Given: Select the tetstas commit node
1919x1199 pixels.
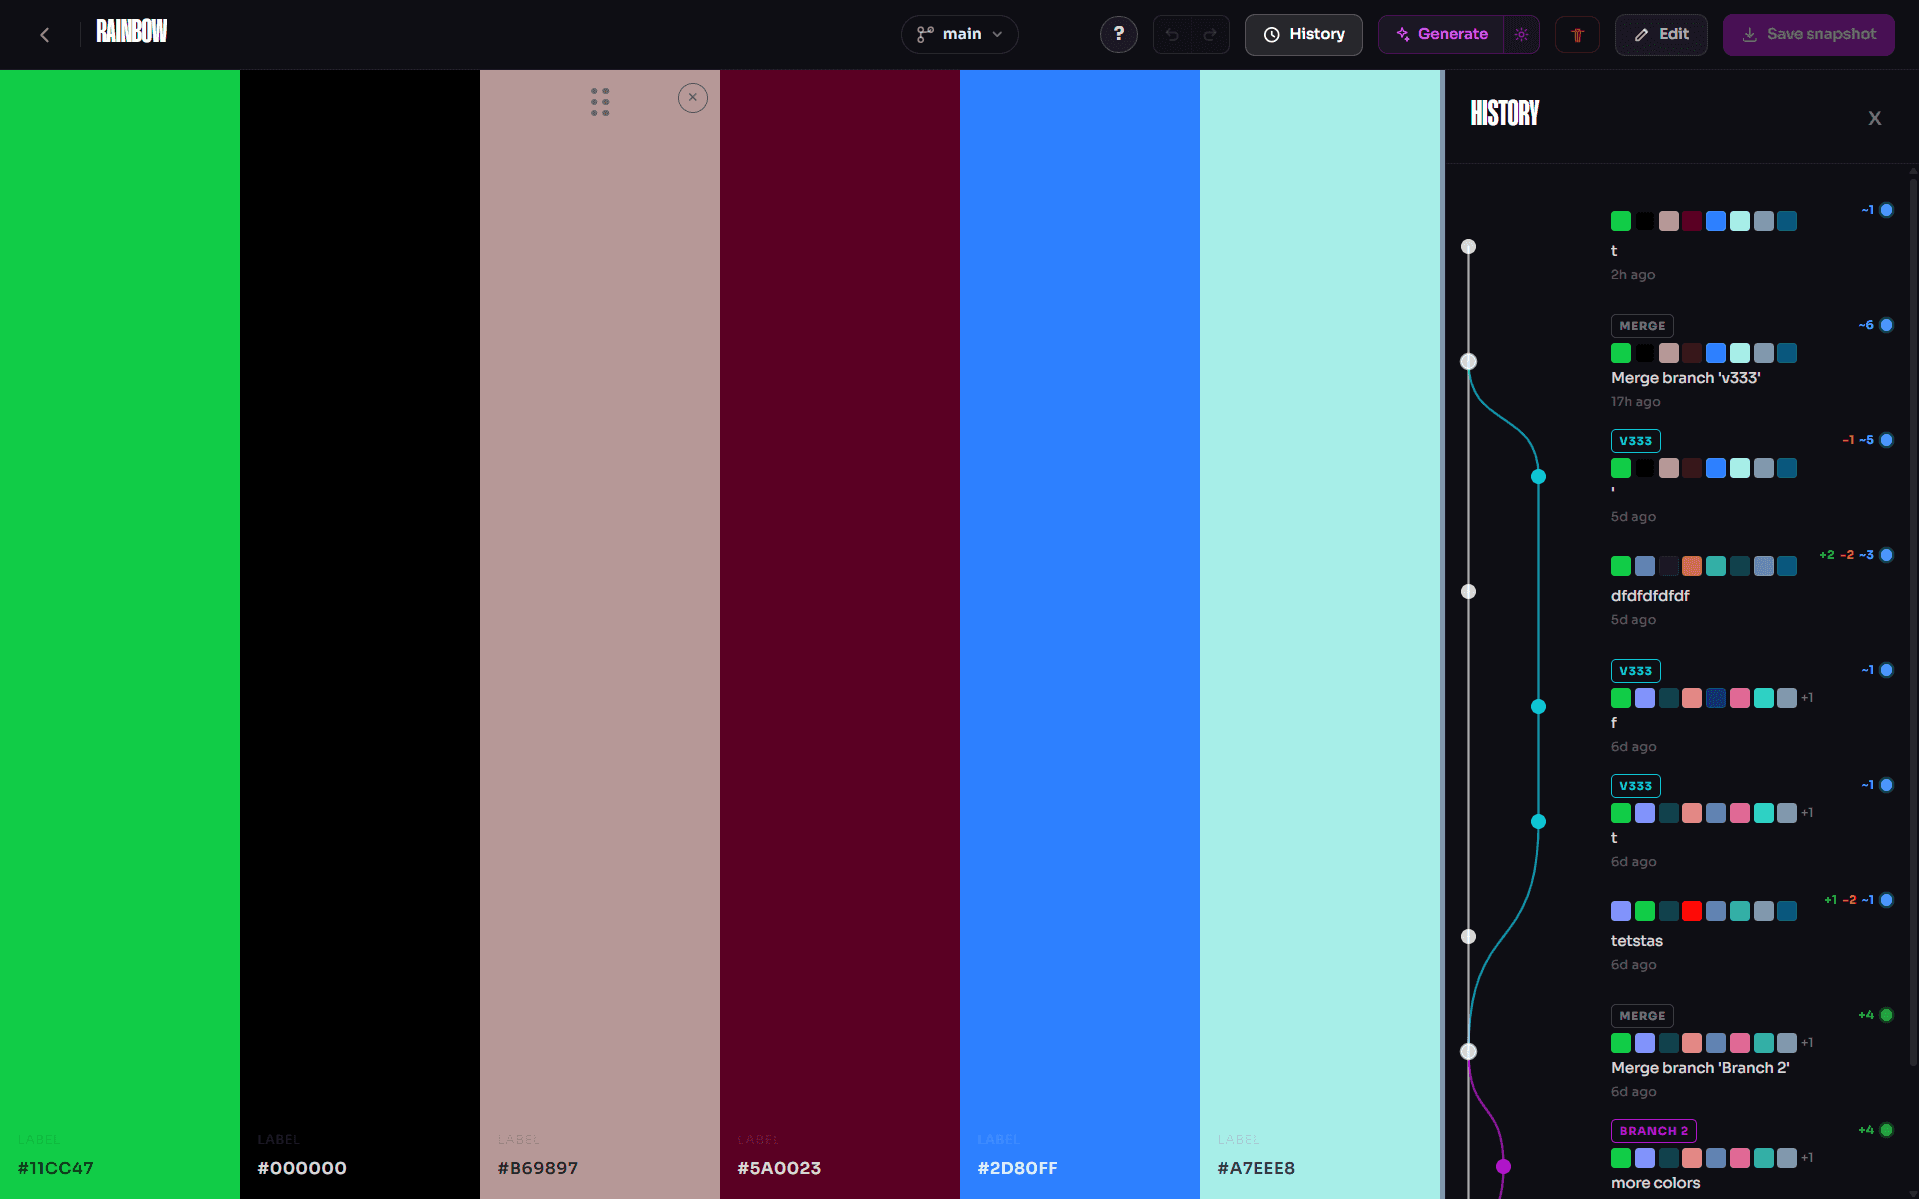Looking at the screenshot, I should pyautogui.click(x=1468, y=937).
